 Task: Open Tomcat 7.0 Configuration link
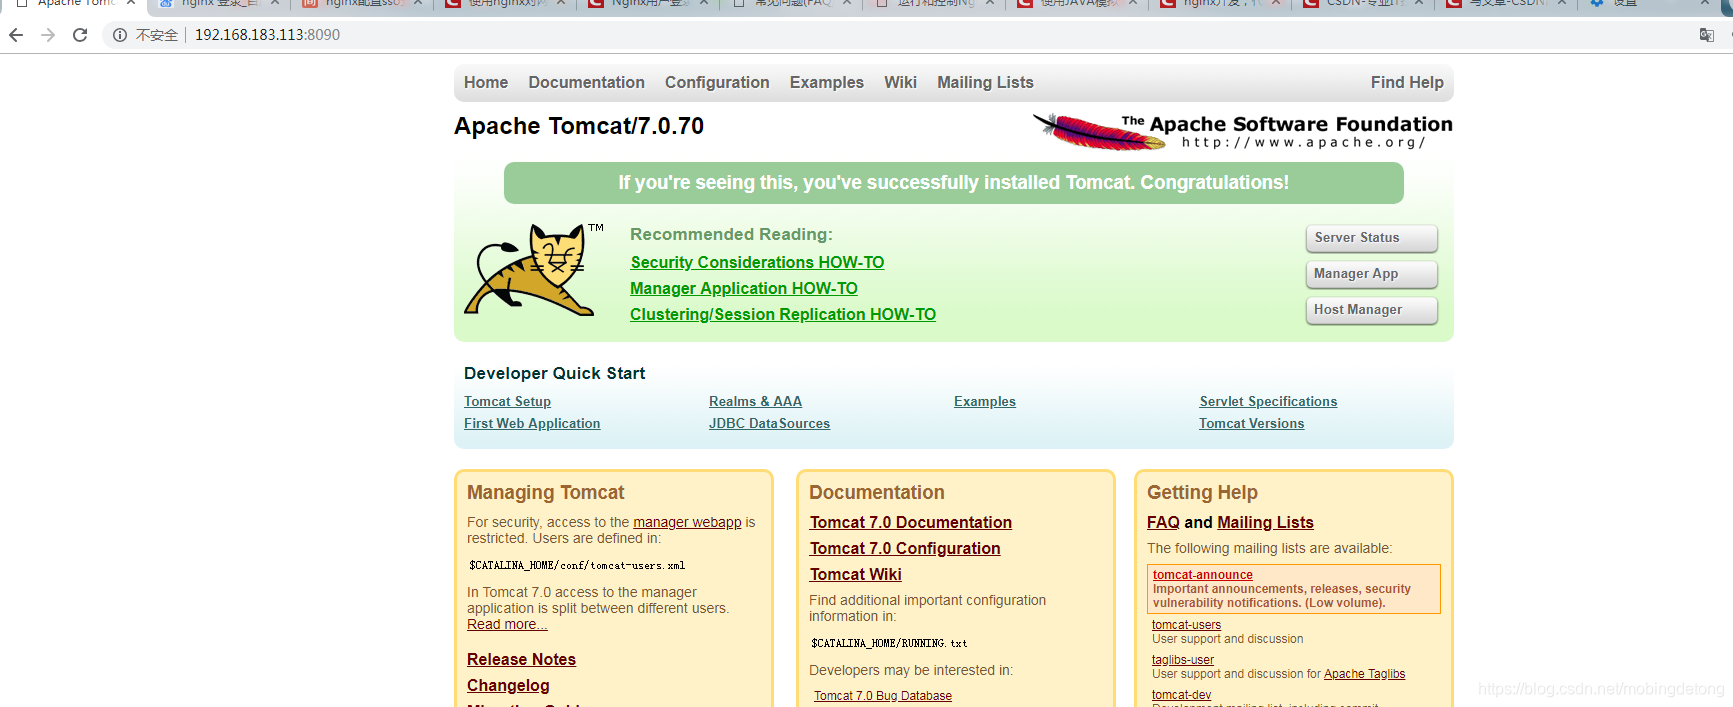[905, 548]
